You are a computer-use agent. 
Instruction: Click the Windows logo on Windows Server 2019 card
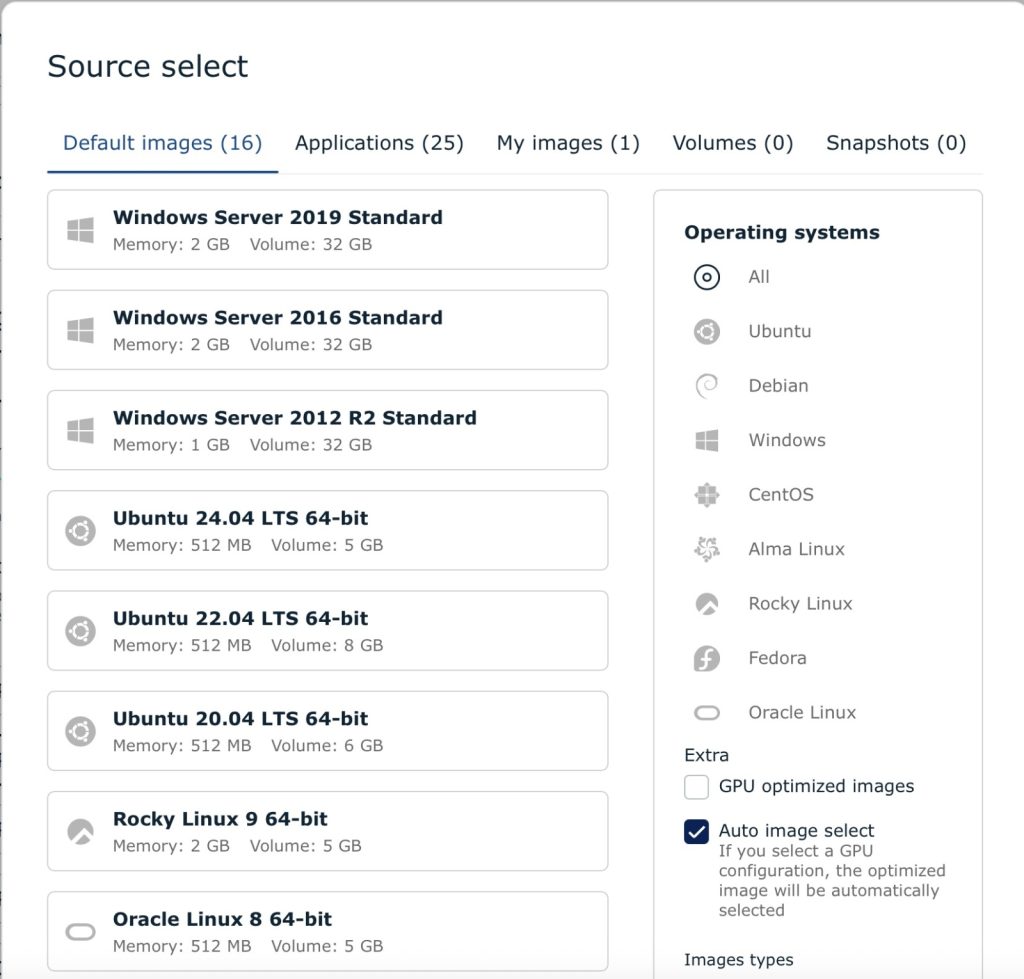click(80, 230)
